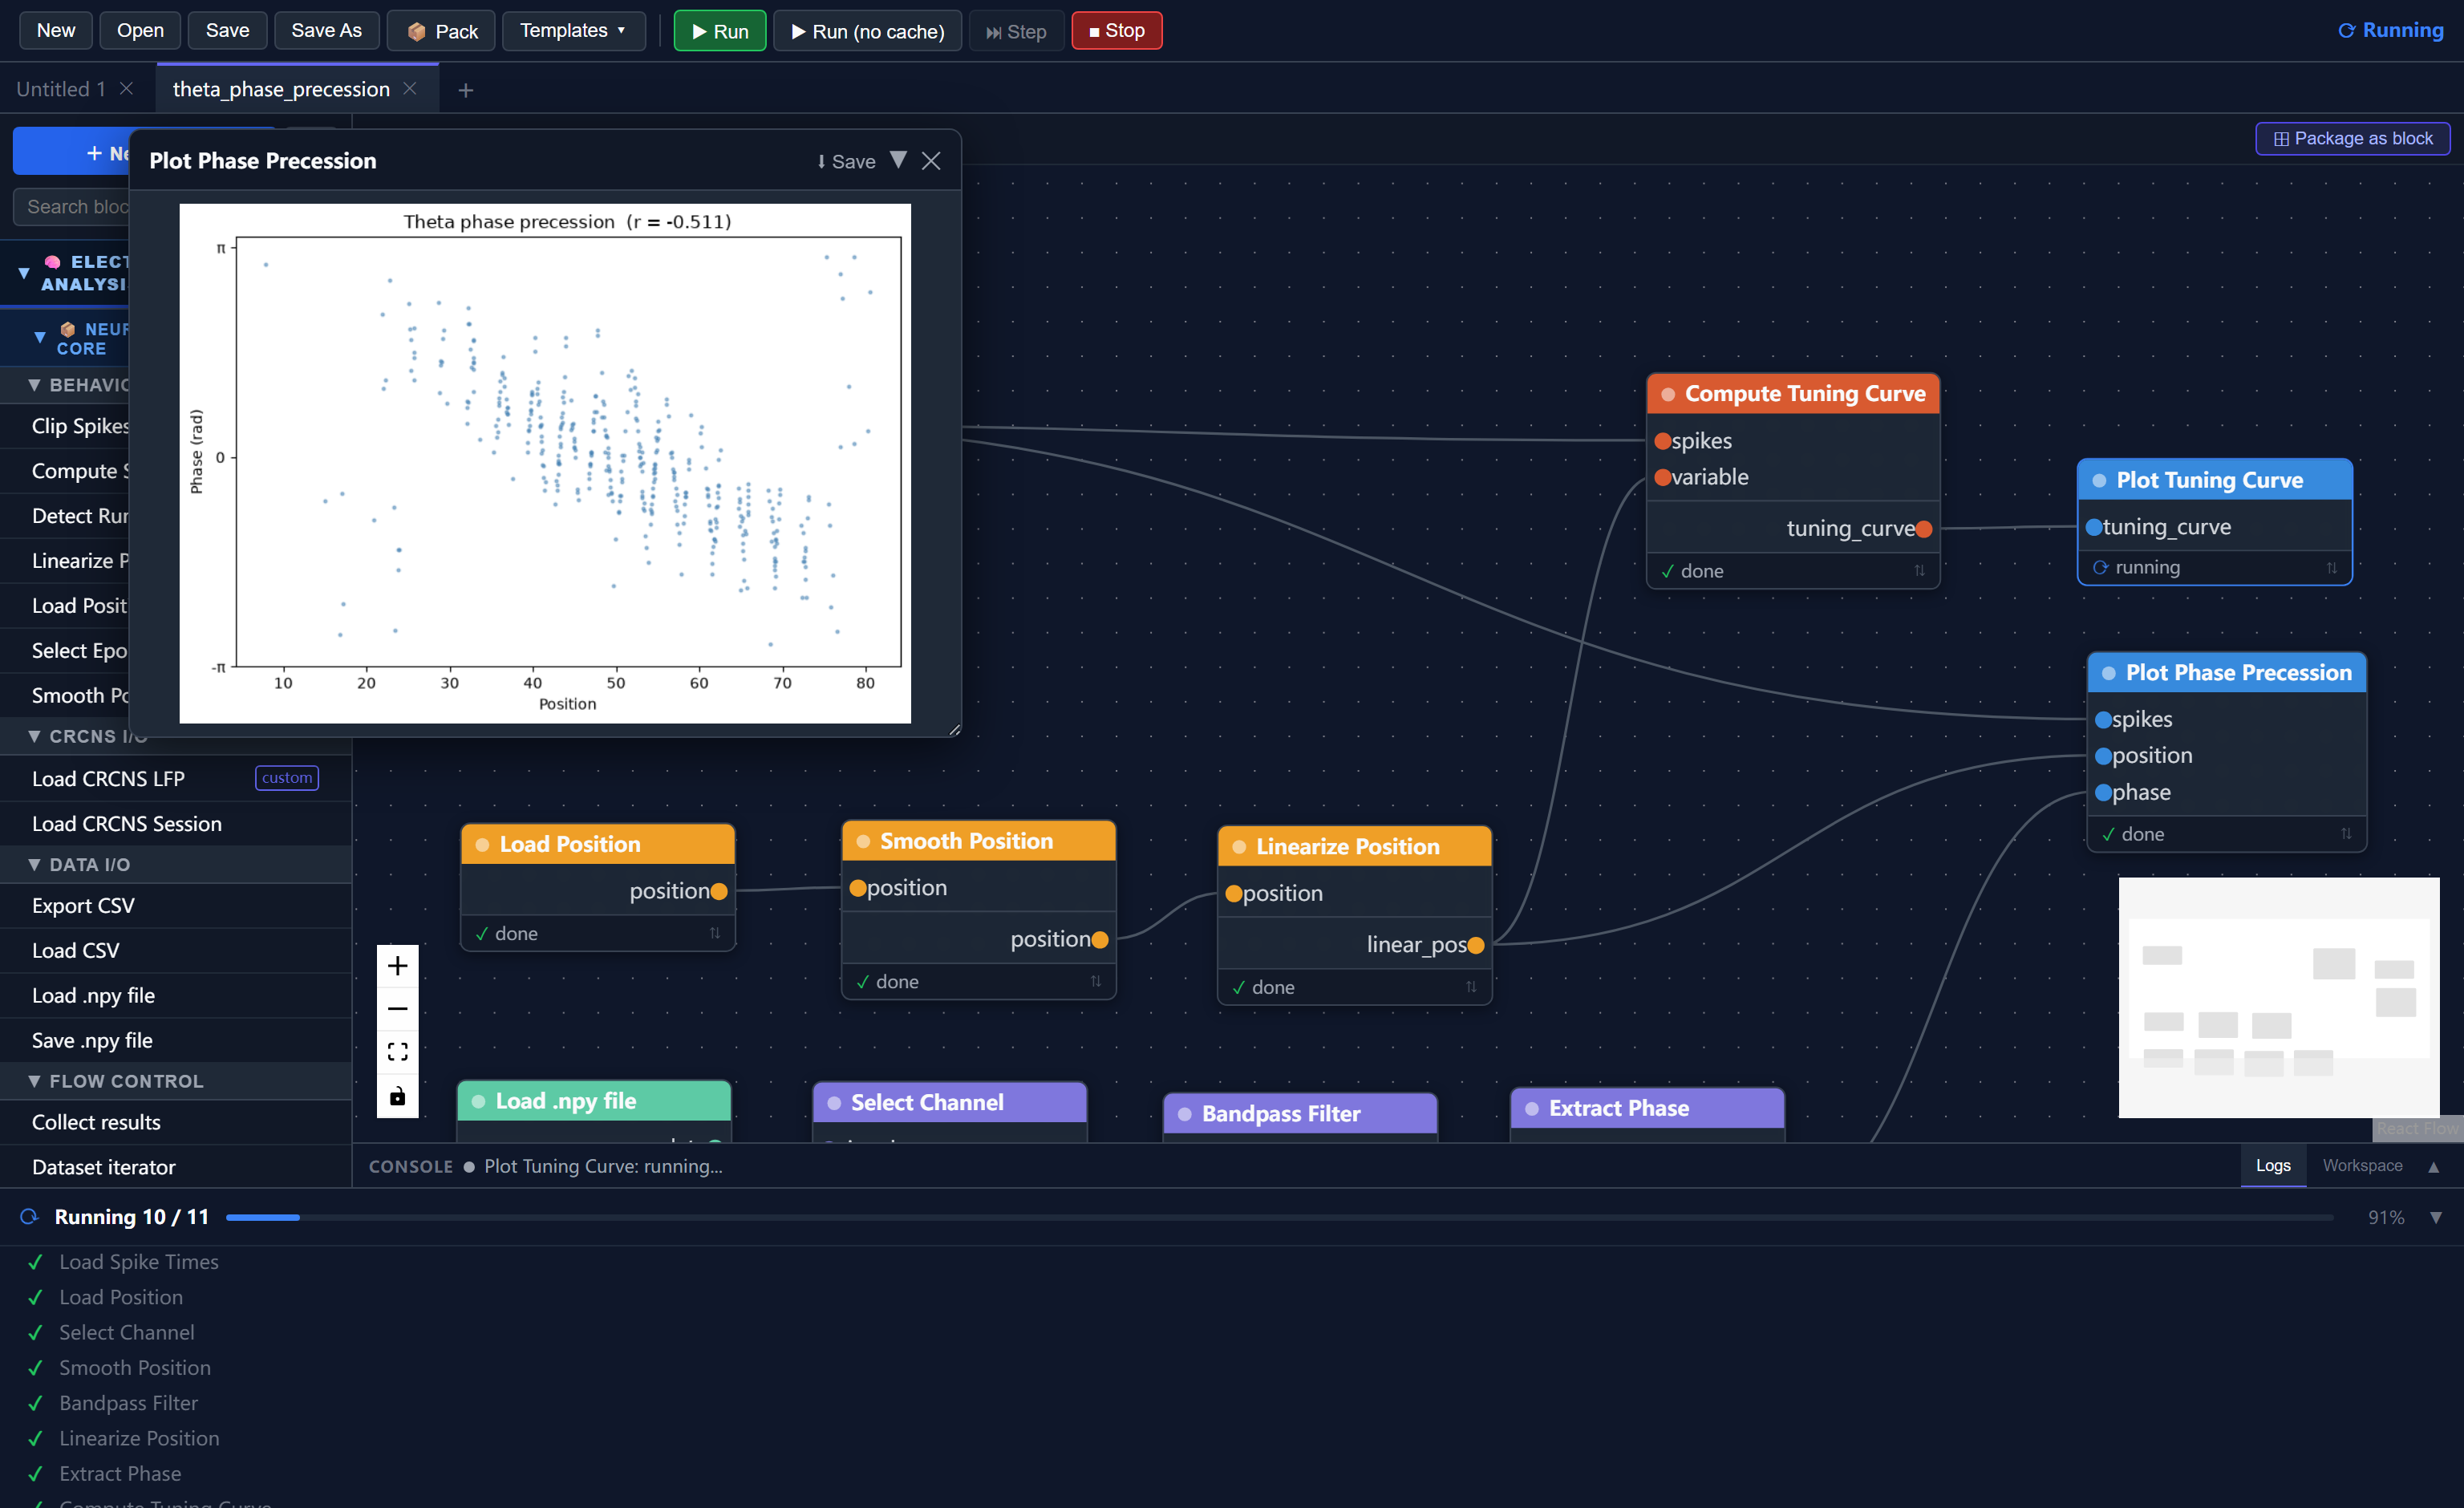Collapse the CRCNS I/O section
The image size is (2464, 1508).
[176, 736]
